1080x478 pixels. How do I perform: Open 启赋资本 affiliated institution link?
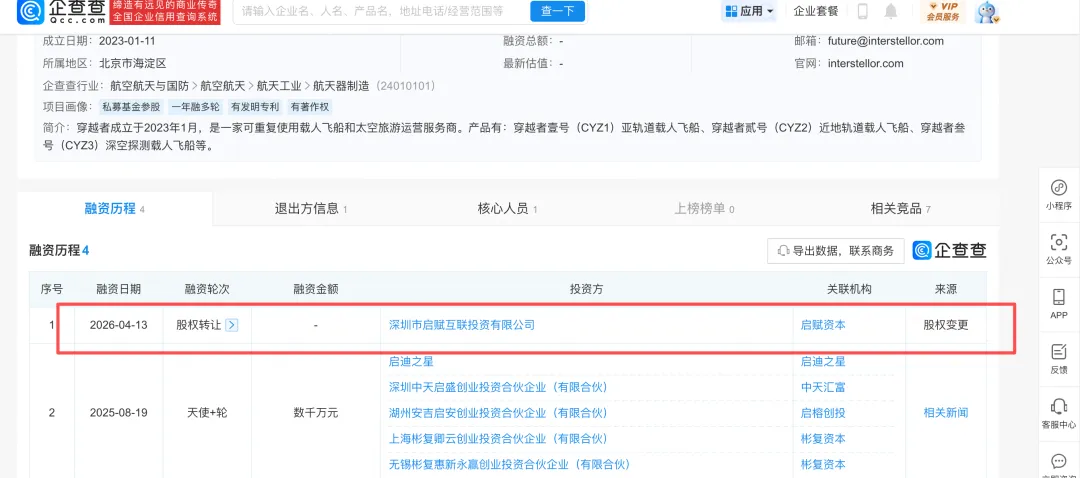(x=823, y=325)
